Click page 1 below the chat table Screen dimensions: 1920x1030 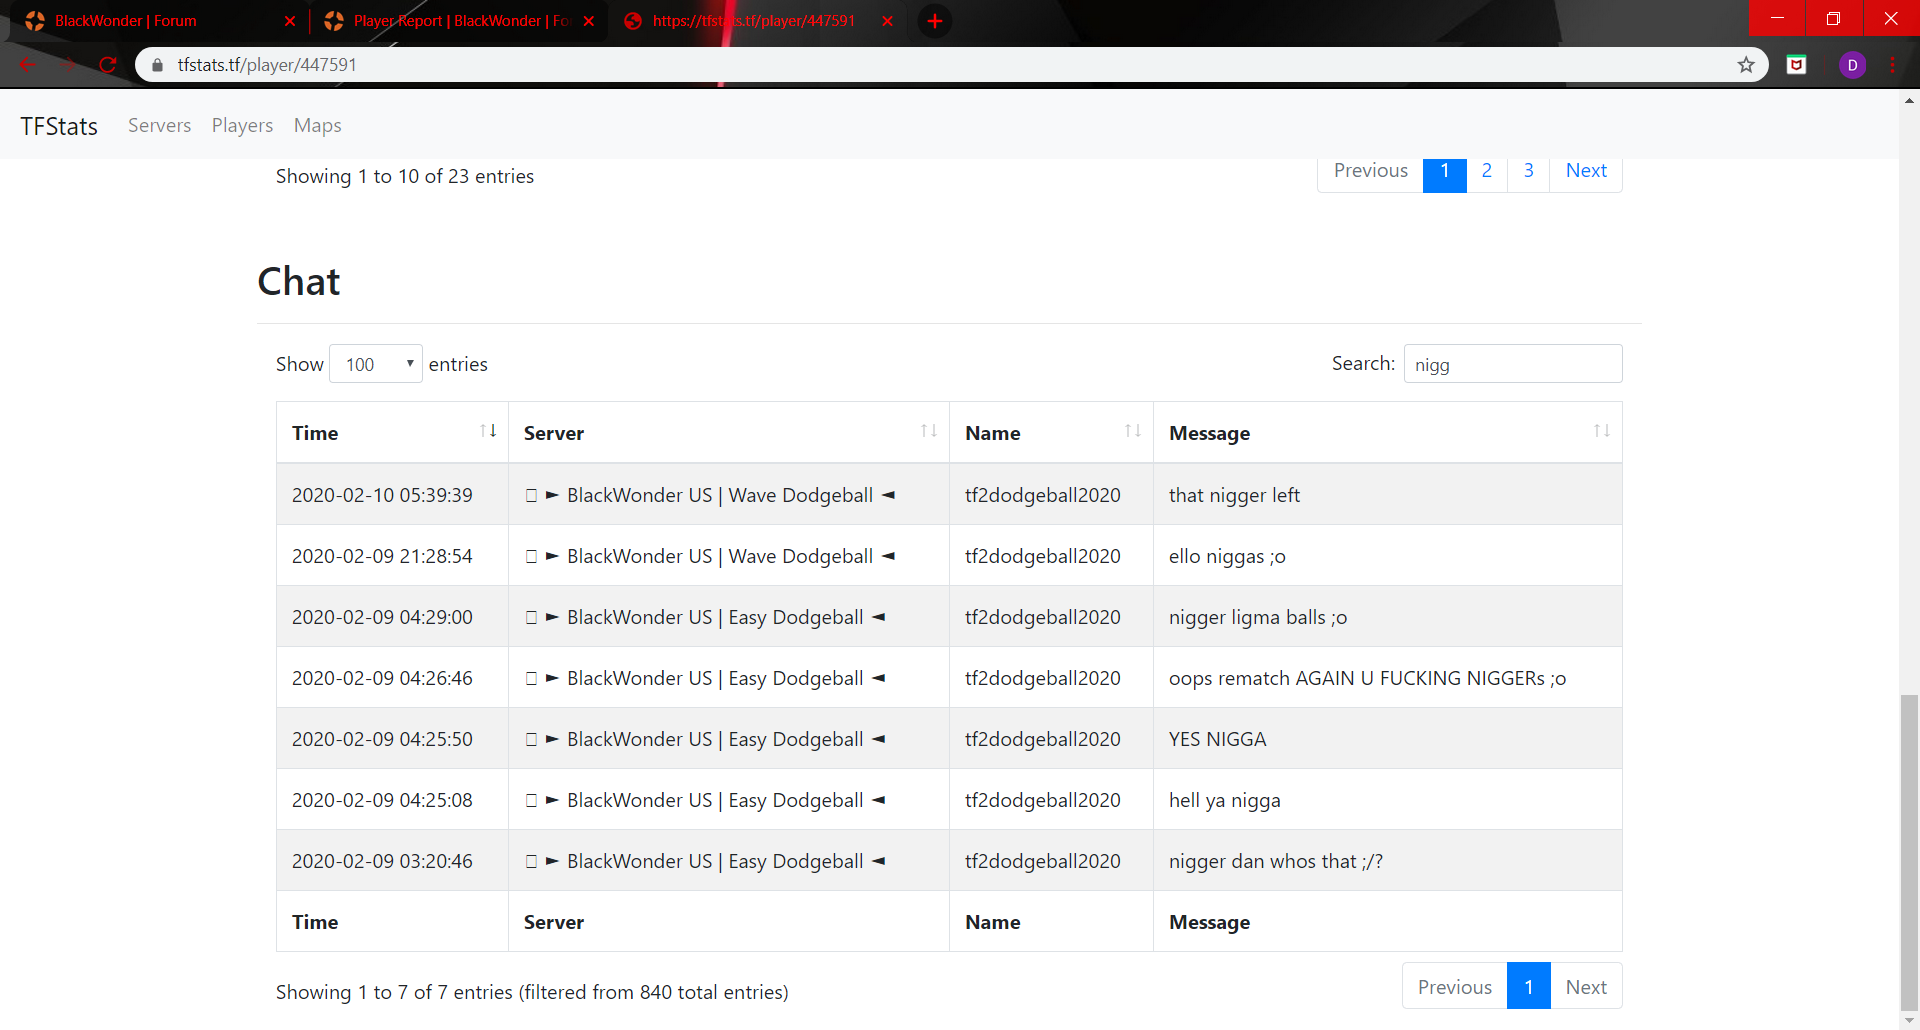pos(1529,987)
